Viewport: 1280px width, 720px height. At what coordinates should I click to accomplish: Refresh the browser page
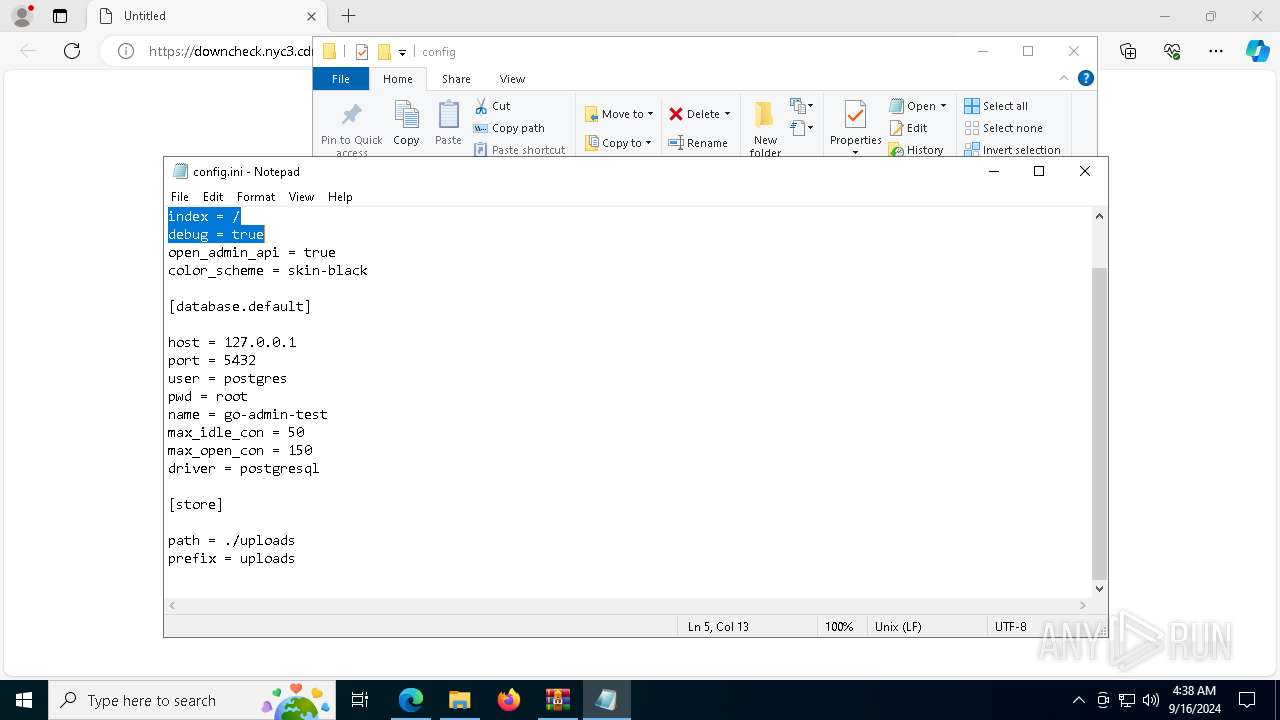(72, 51)
